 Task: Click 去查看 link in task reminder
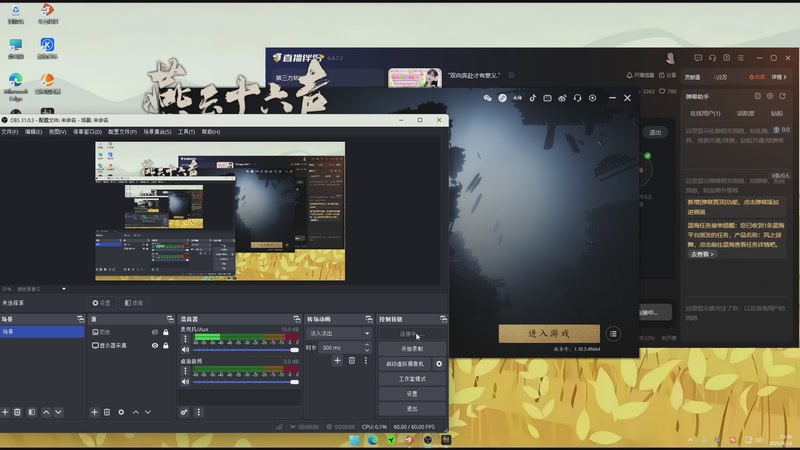click(702, 254)
